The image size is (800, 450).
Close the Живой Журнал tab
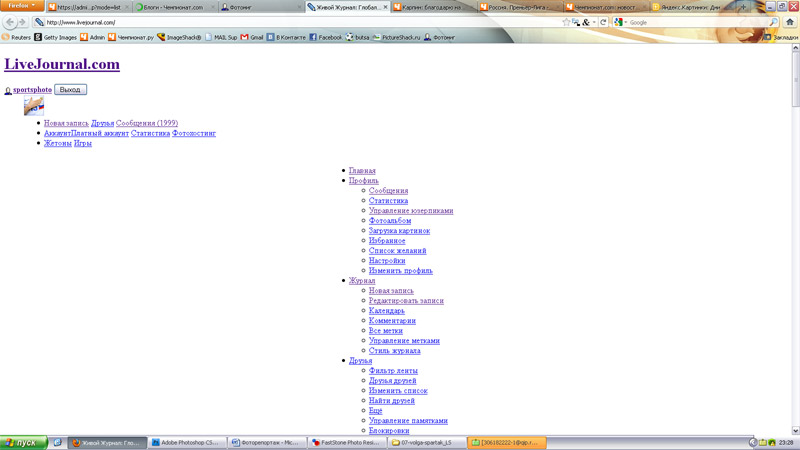385,7
